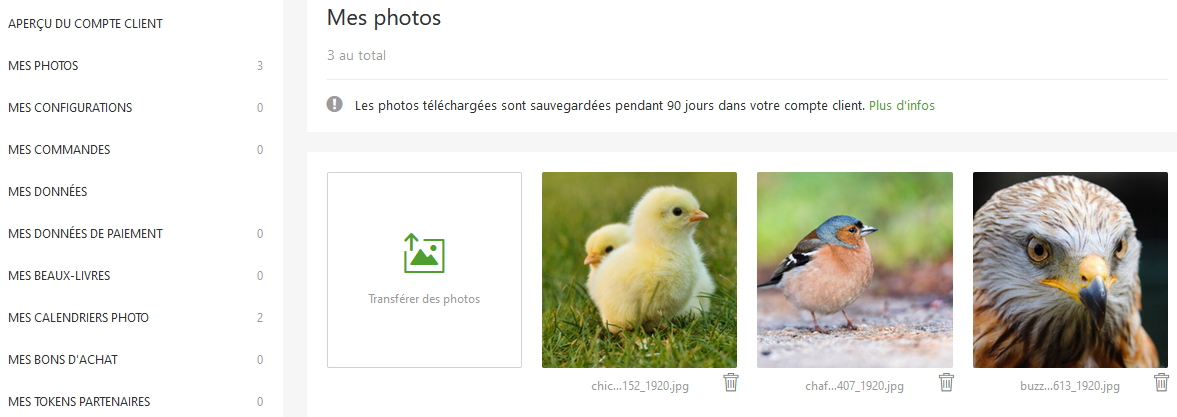Select 'Mes données de paiement'
The width and height of the screenshot is (1177, 417).
click(135, 234)
